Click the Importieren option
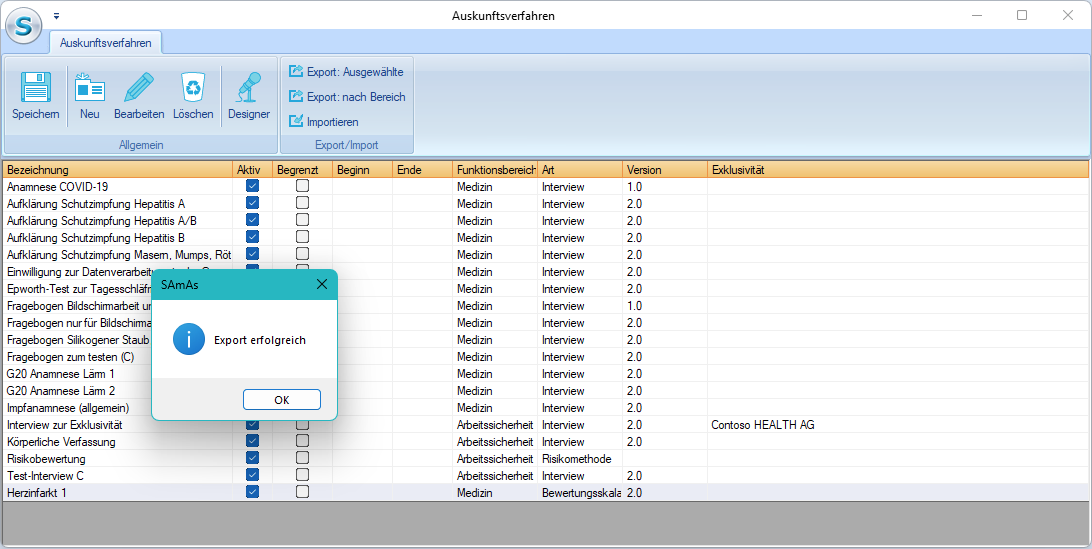This screenshot has height=549, width=1092. point(332,122)
